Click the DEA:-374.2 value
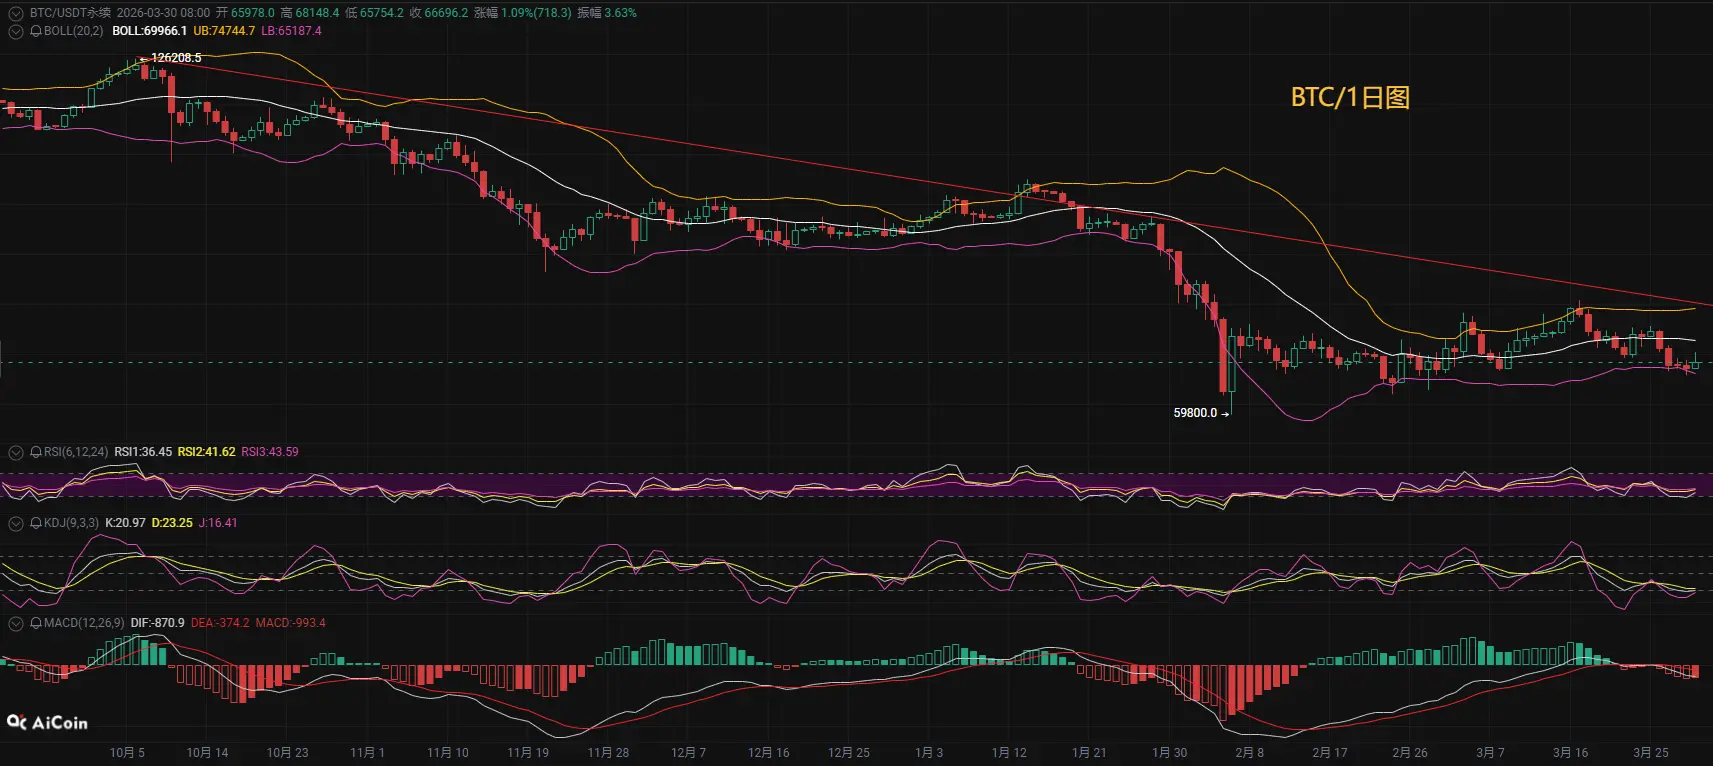The image size is (1713, 766). (x=220, y=623)
